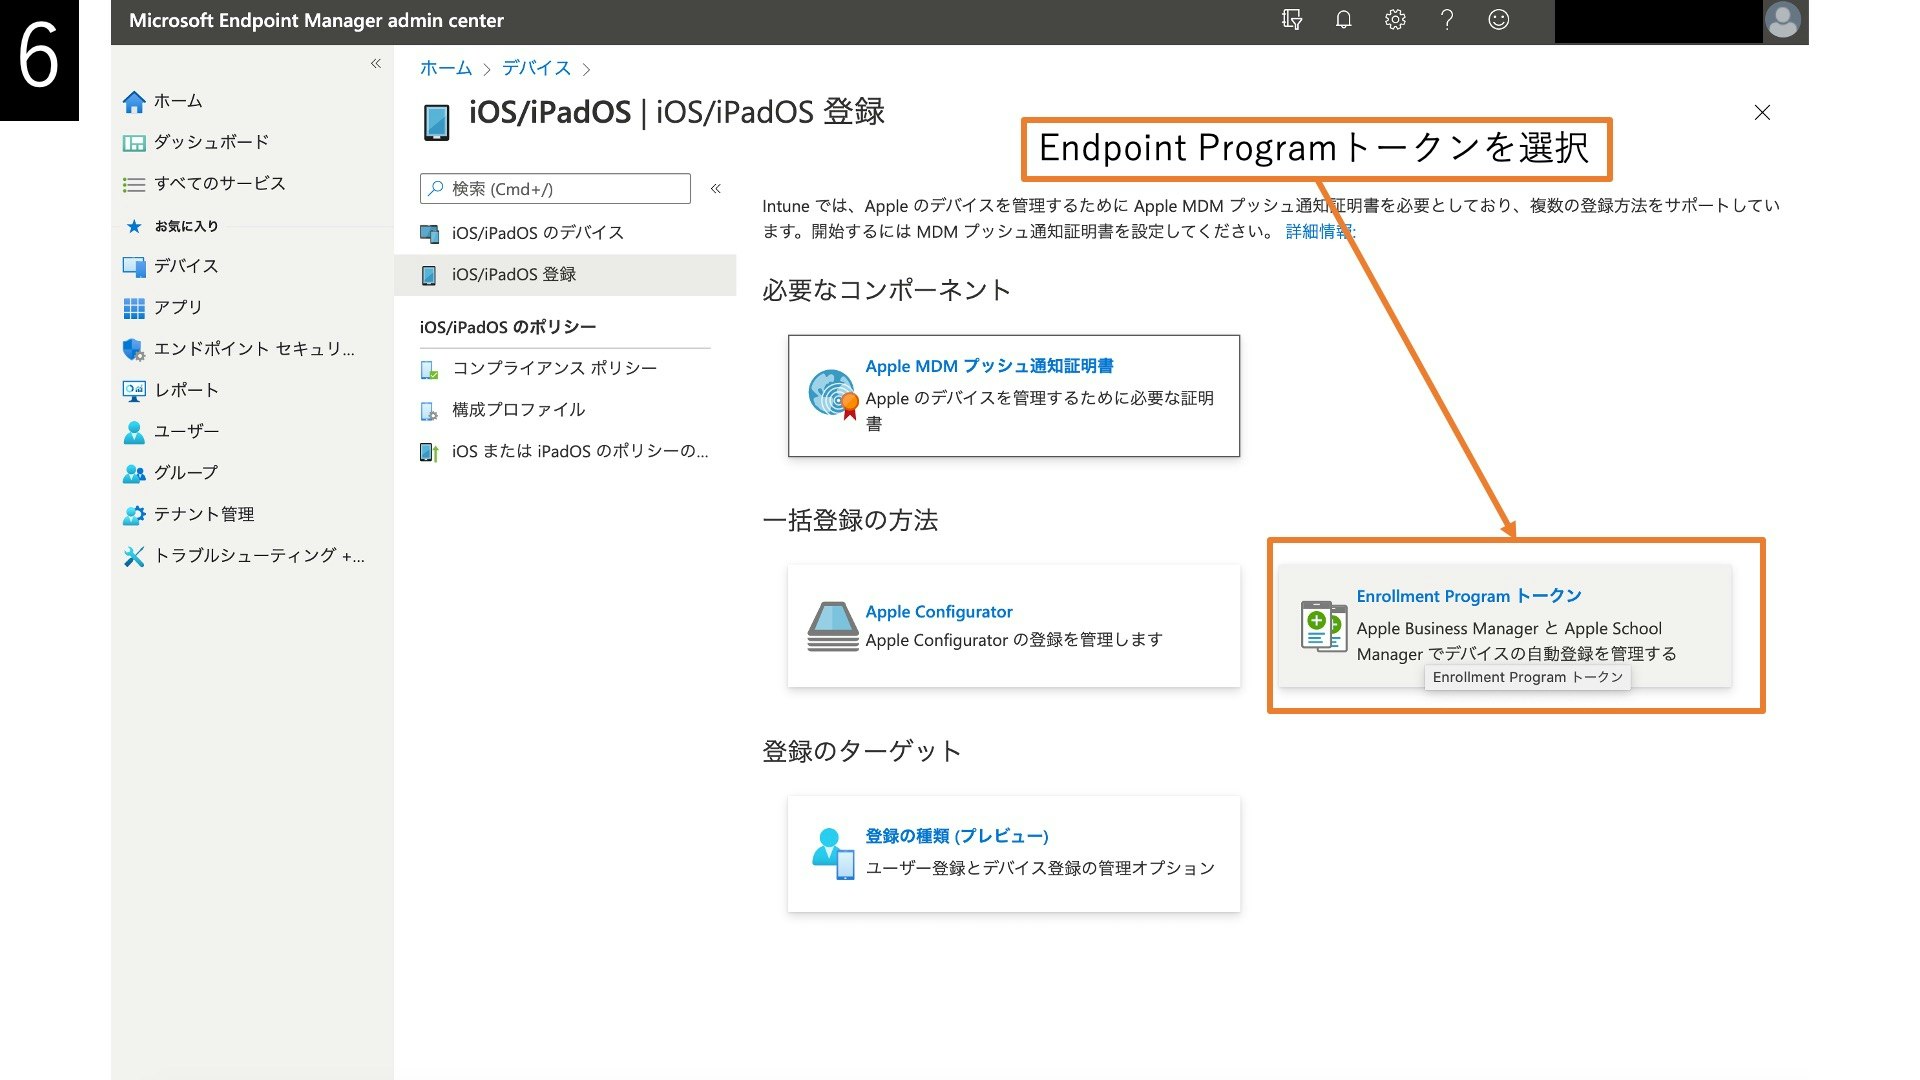Open the Apple Configurator link
The image size is (1920, 1080).
[x=939, y=611]
